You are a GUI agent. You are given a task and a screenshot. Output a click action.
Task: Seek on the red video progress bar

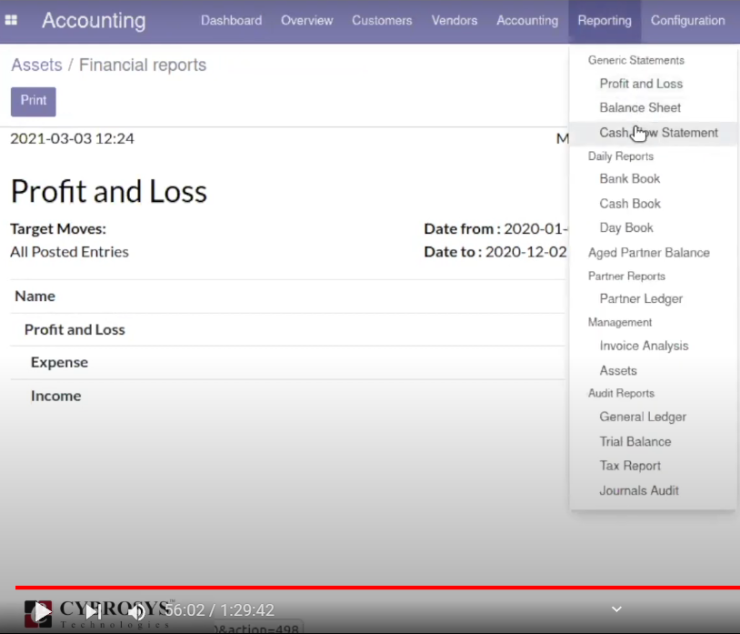point(377,587)
